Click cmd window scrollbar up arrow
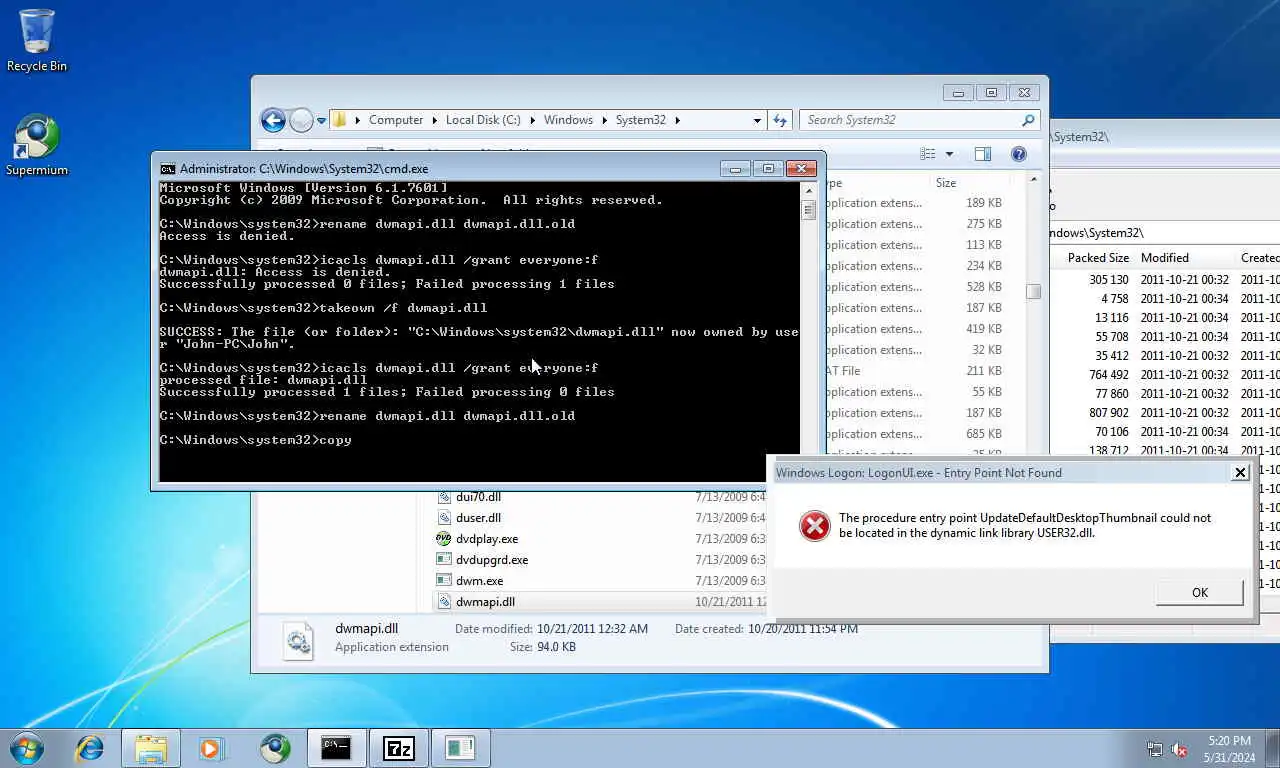Viewport: 1280px width, 768px height. click(x=808, y=190)
